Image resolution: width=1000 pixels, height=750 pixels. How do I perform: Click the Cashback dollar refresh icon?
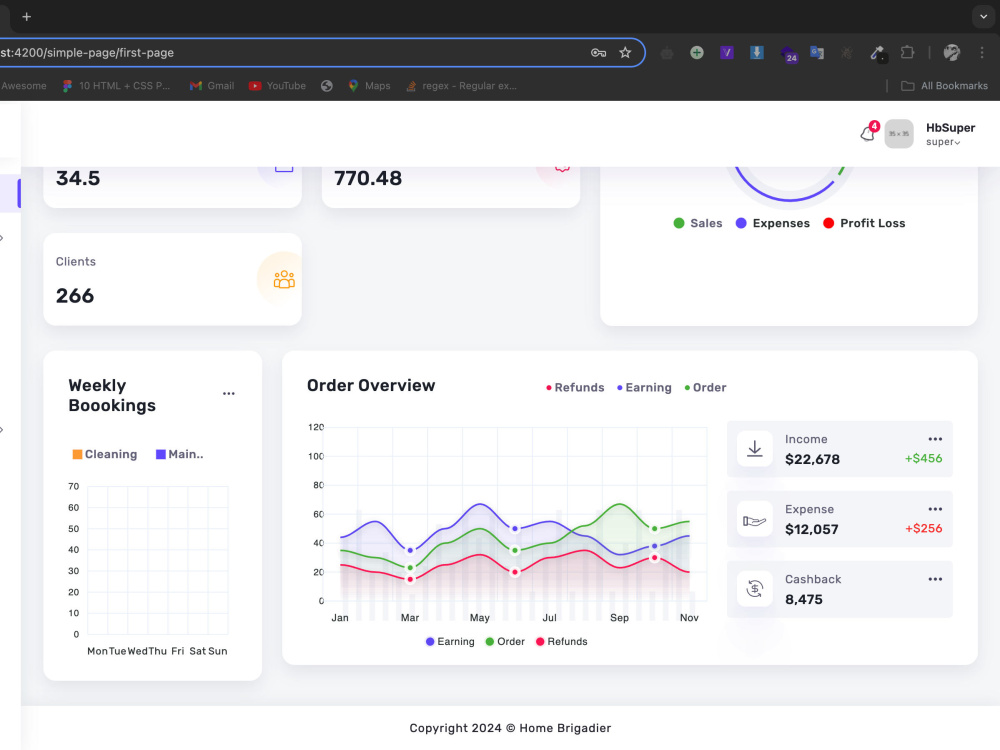click(x=754, y=589)
